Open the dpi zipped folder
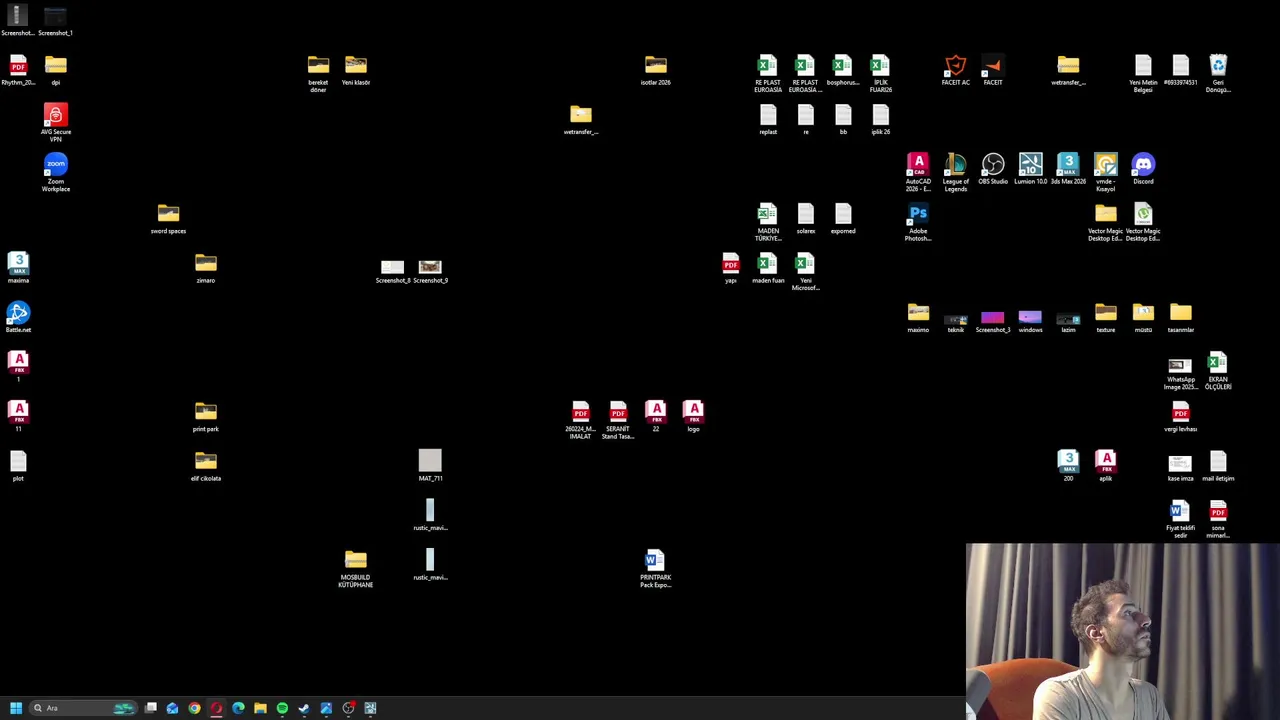Screen dimensions: 1280x720 56,70
